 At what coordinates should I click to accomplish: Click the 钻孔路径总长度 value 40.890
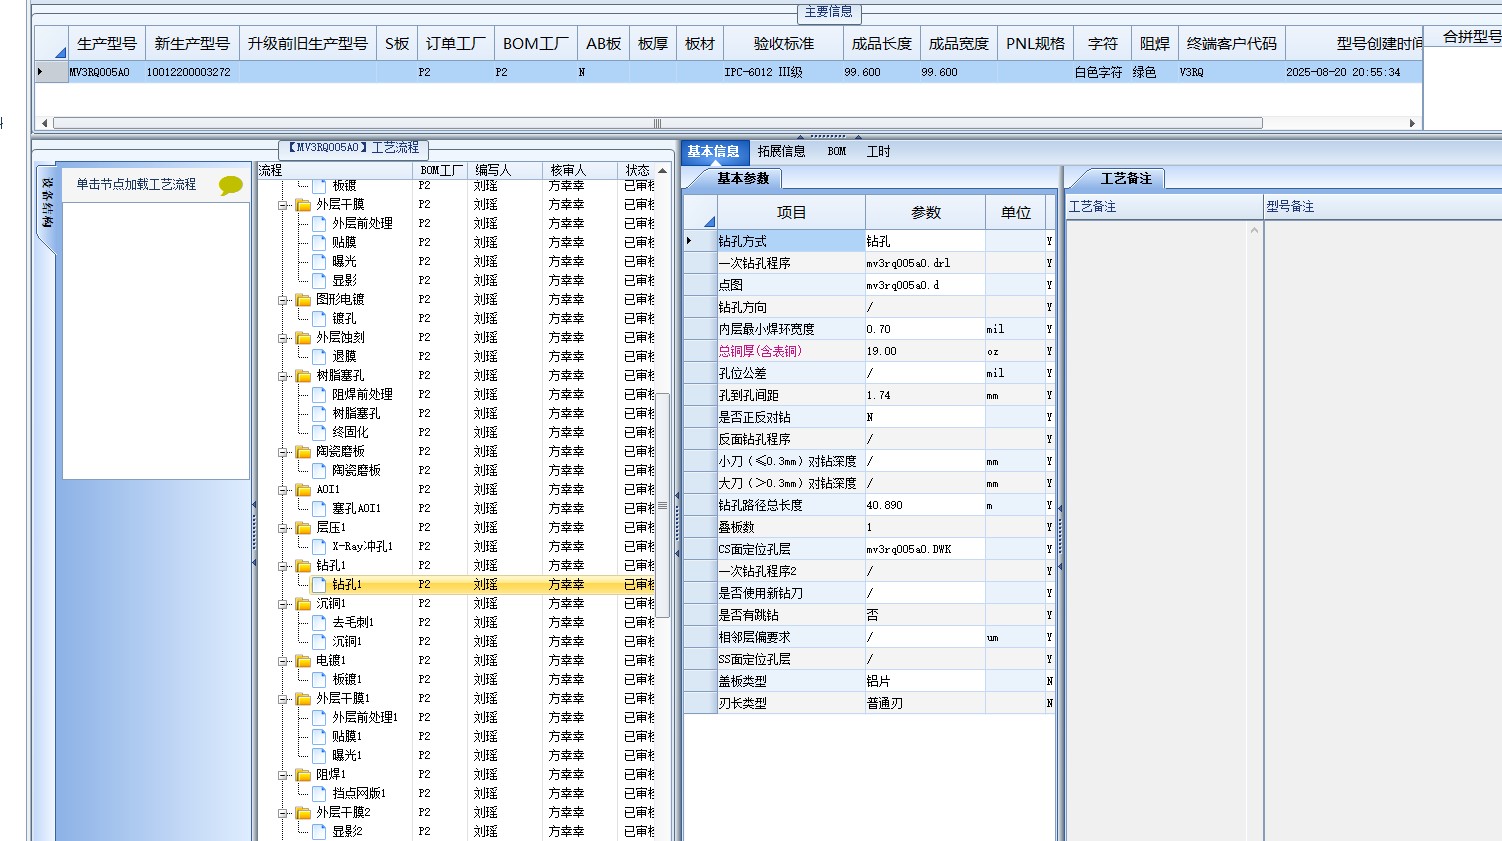click(925, 506)
